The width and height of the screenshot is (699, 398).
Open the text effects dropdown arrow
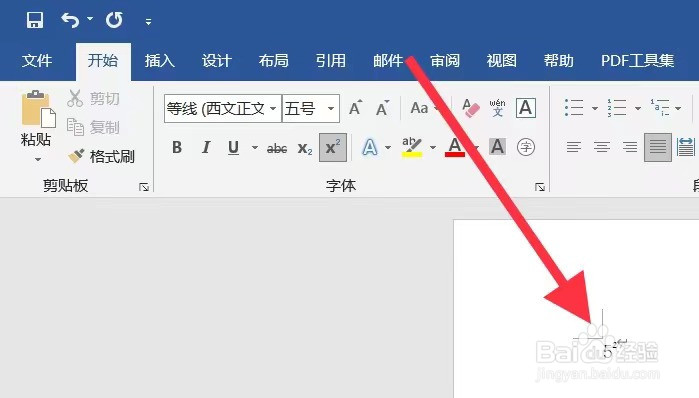coord(388,147)
